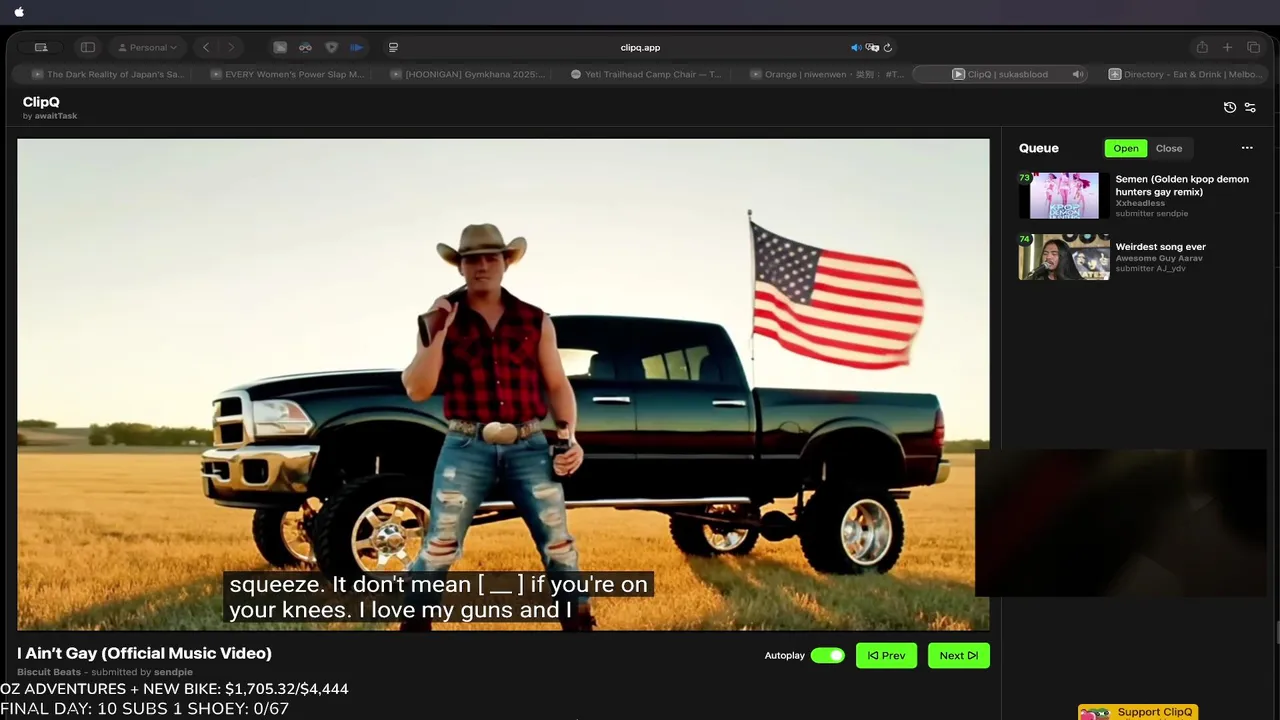
Task: Open the ClipQ settings sliders icon
Action: coord(1250,107)
